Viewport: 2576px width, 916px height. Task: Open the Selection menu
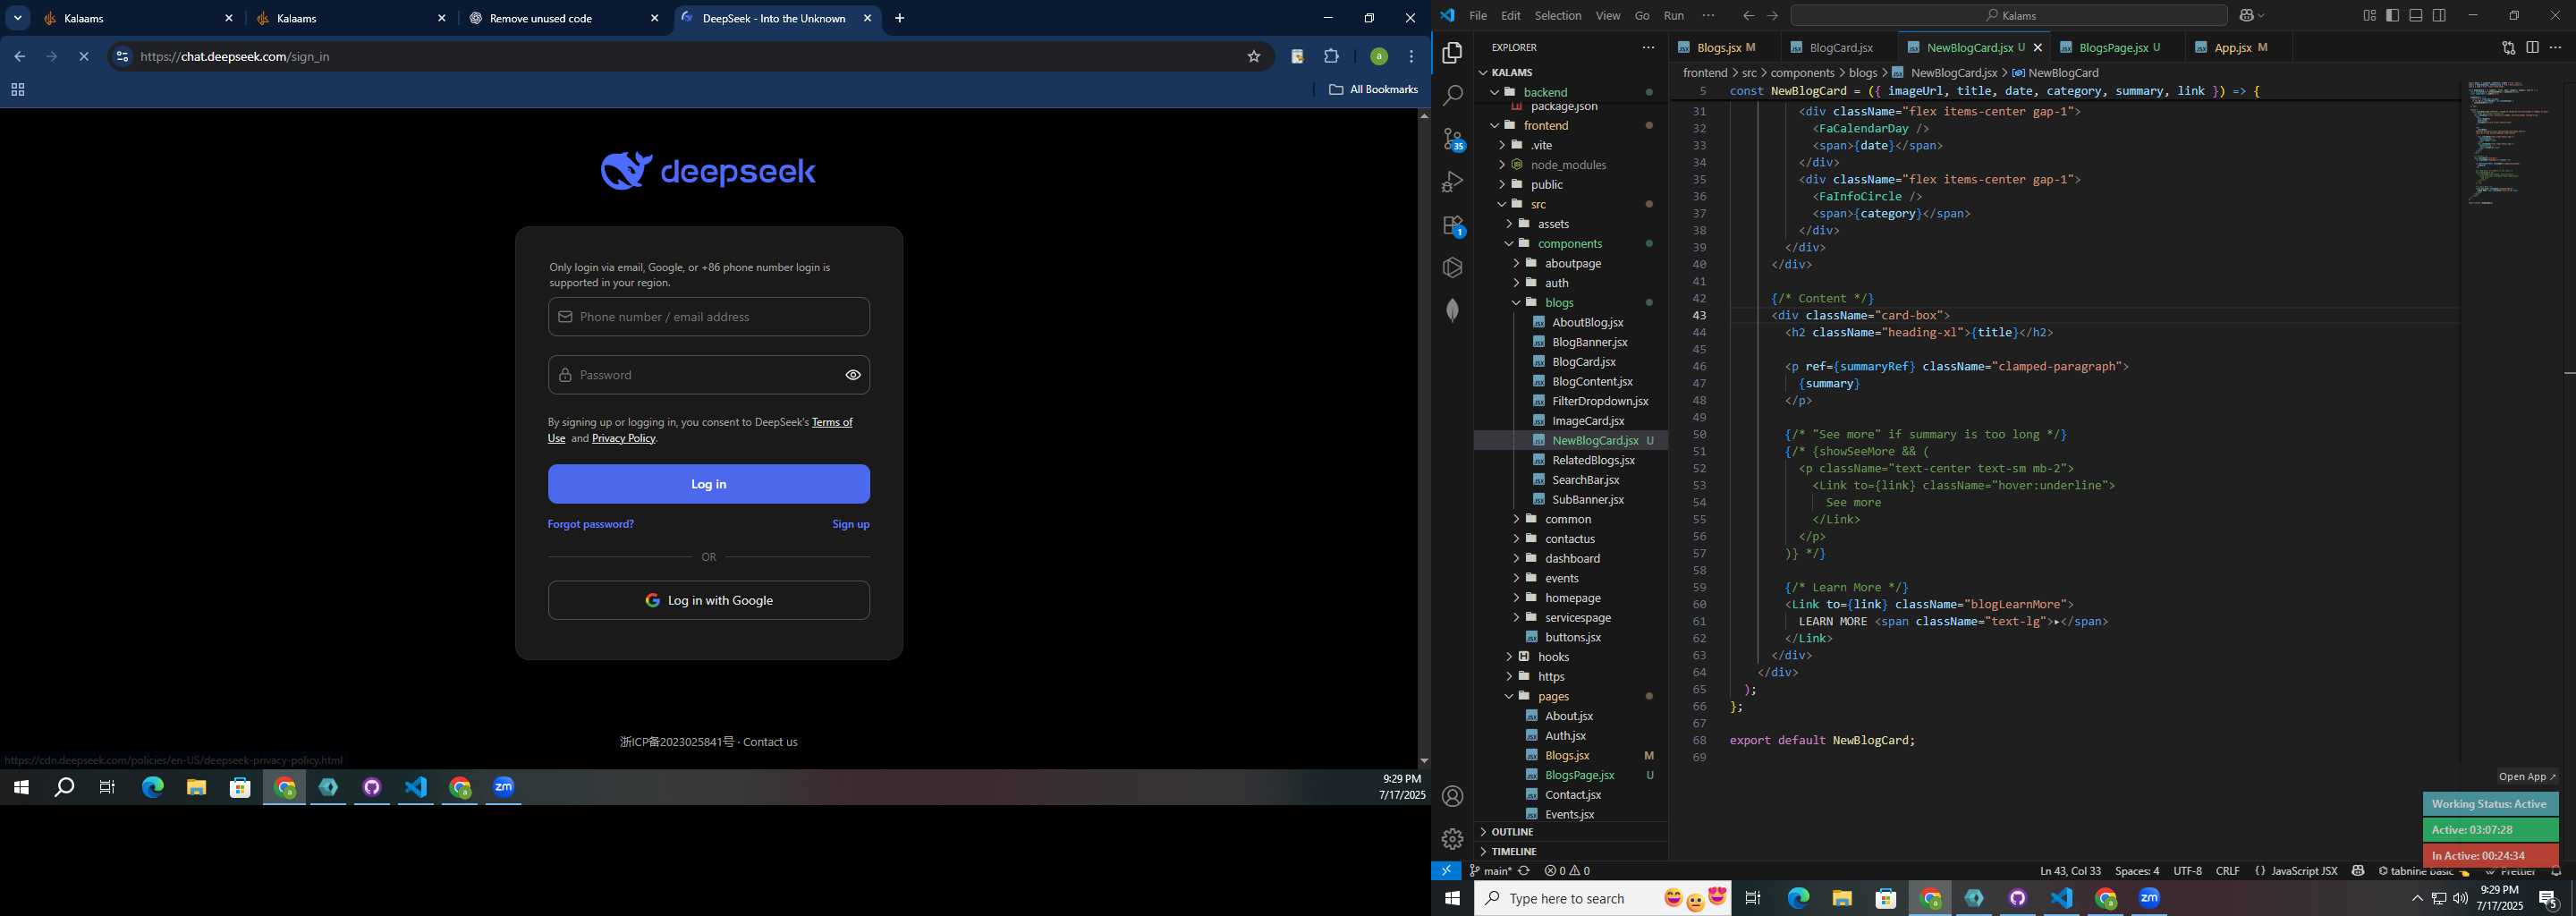click(1558, 15)
